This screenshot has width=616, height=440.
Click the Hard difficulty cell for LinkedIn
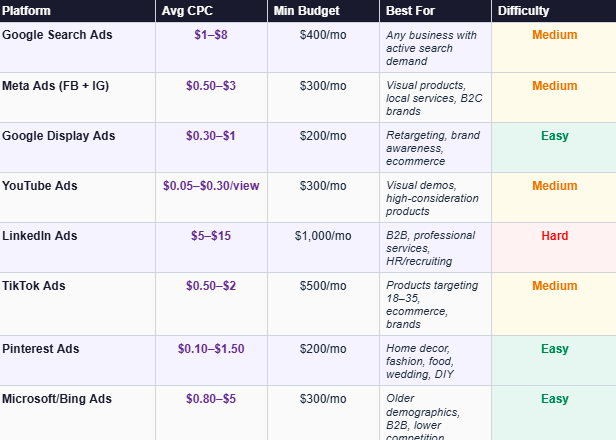[x=554, y=235]
